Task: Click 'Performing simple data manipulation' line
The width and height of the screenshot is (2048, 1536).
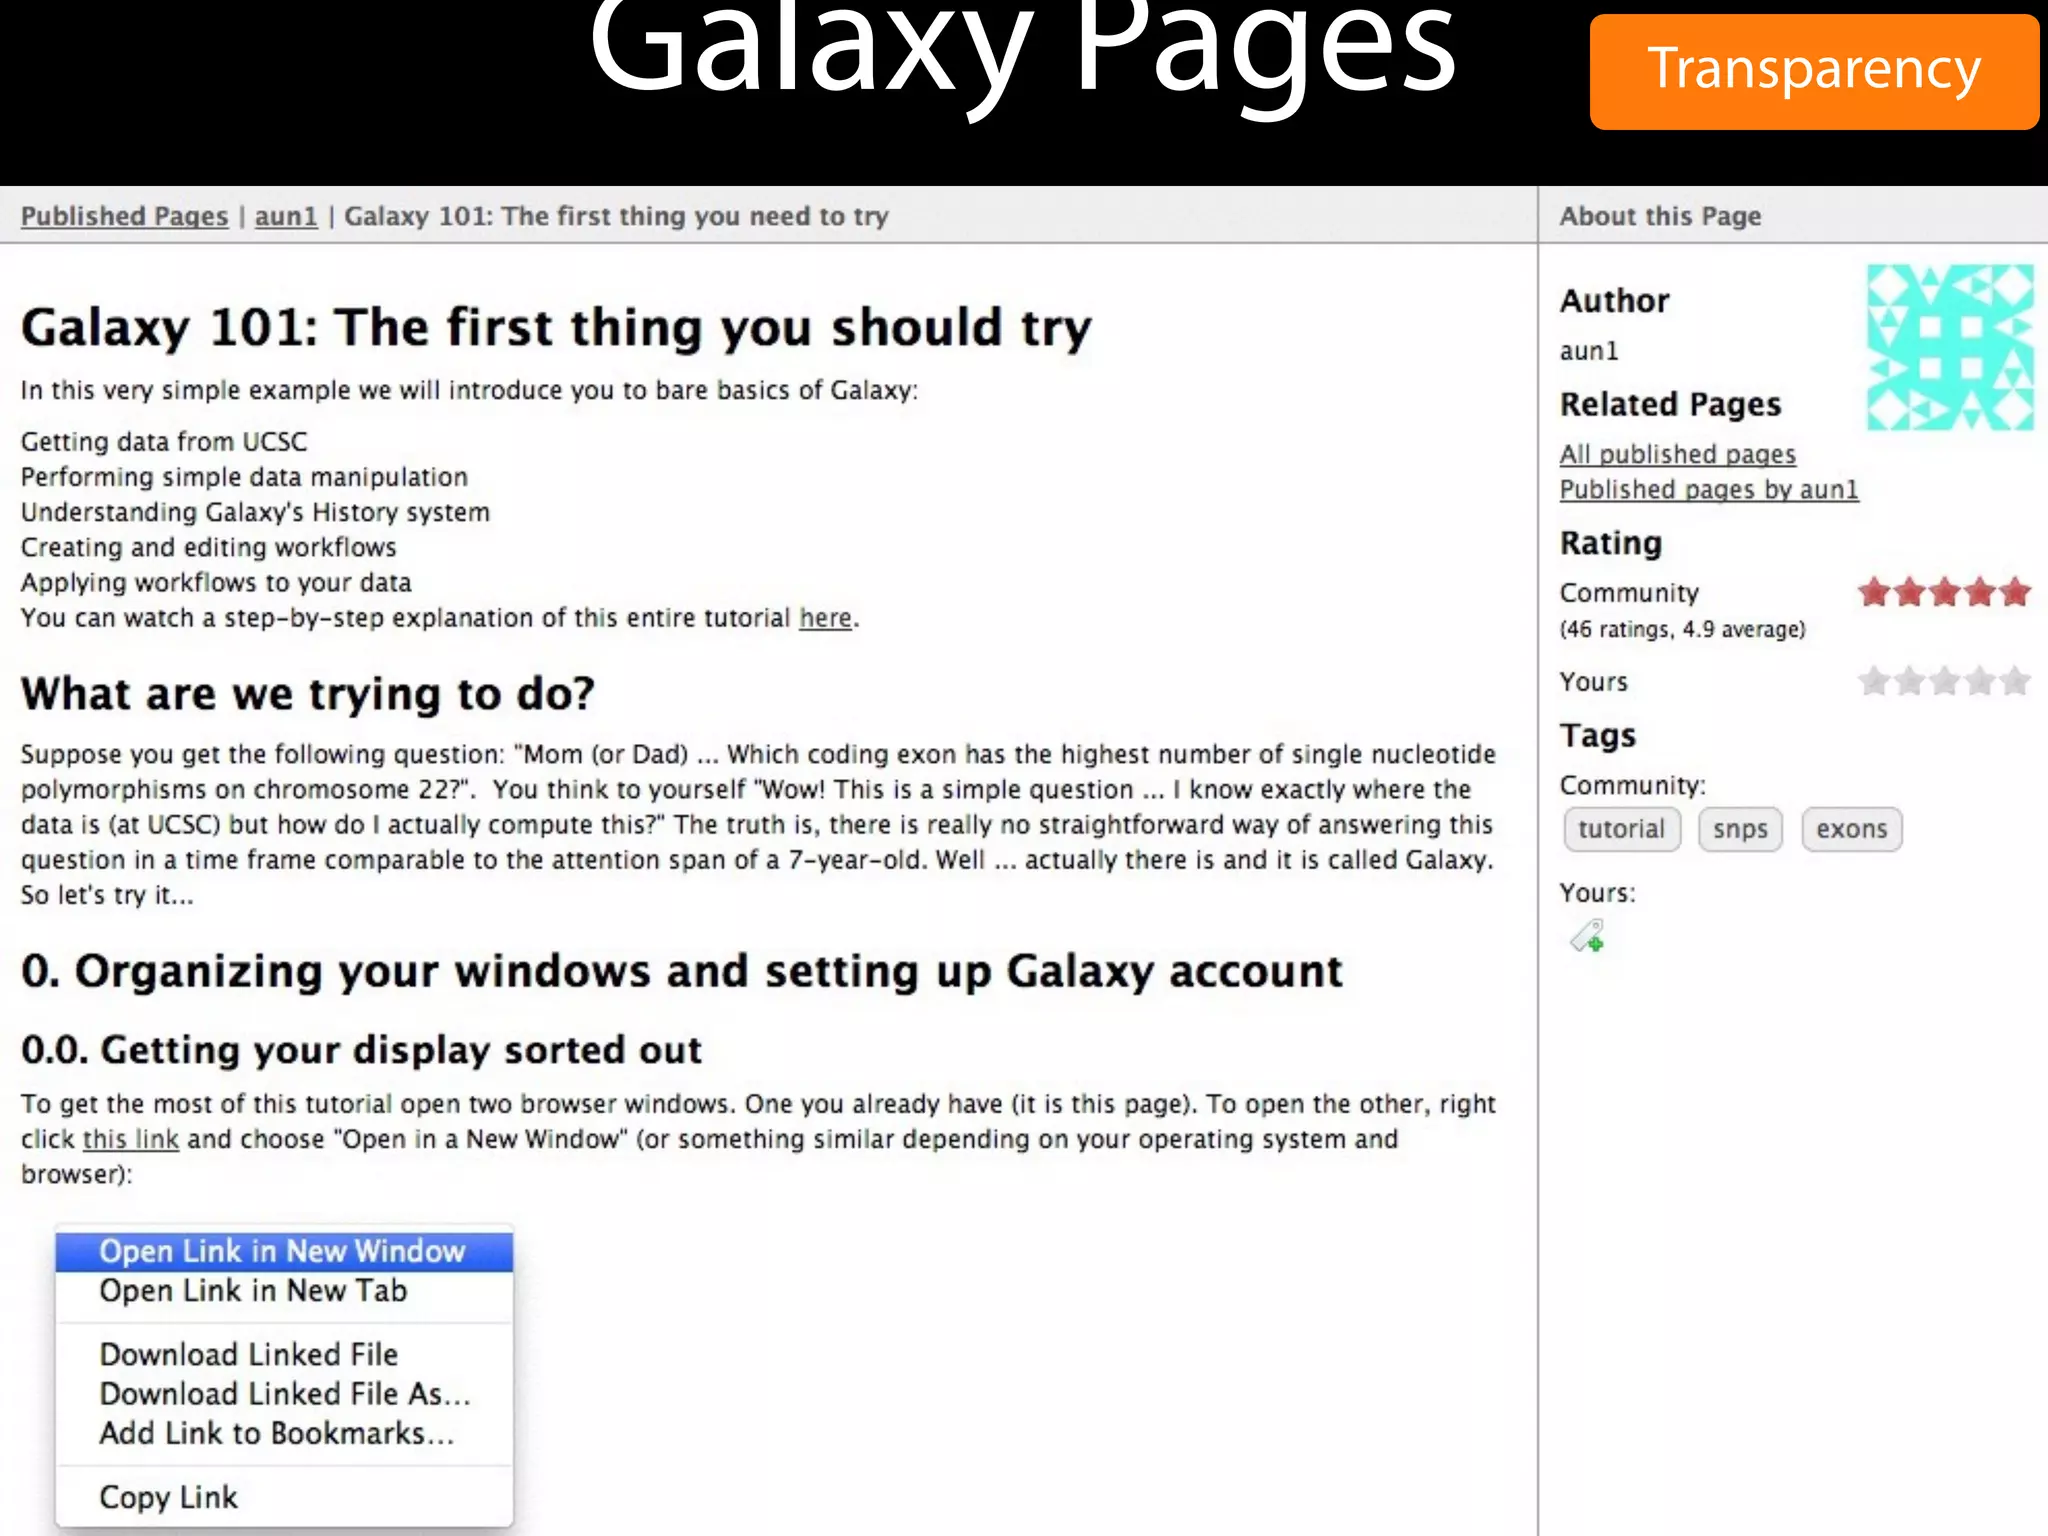Action: [245, 477]
